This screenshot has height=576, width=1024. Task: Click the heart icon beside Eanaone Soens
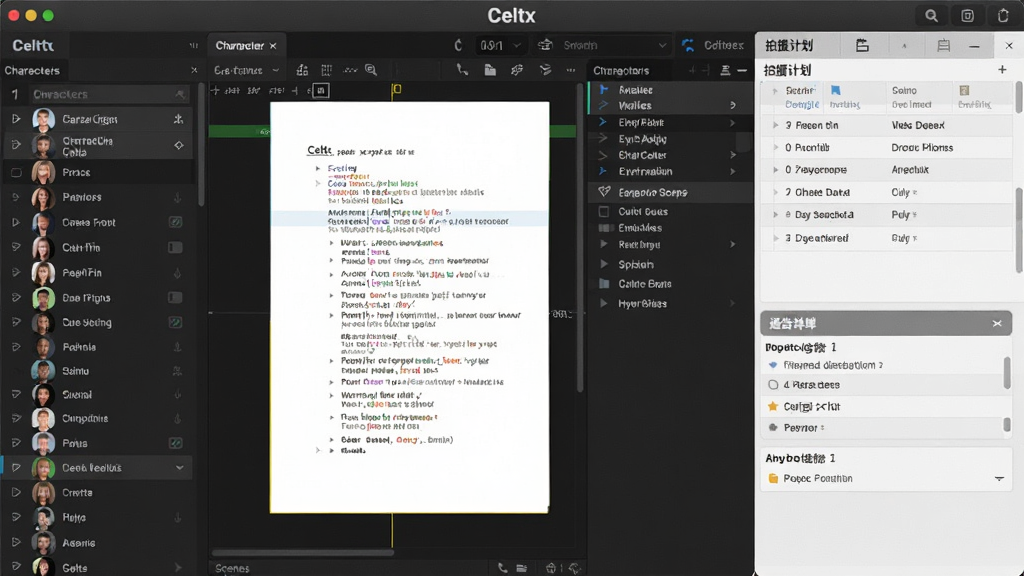[x=604, y=192]
